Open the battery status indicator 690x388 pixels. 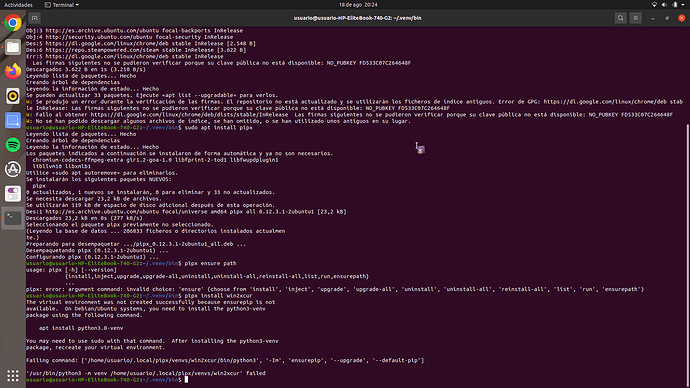pos(675,5)
